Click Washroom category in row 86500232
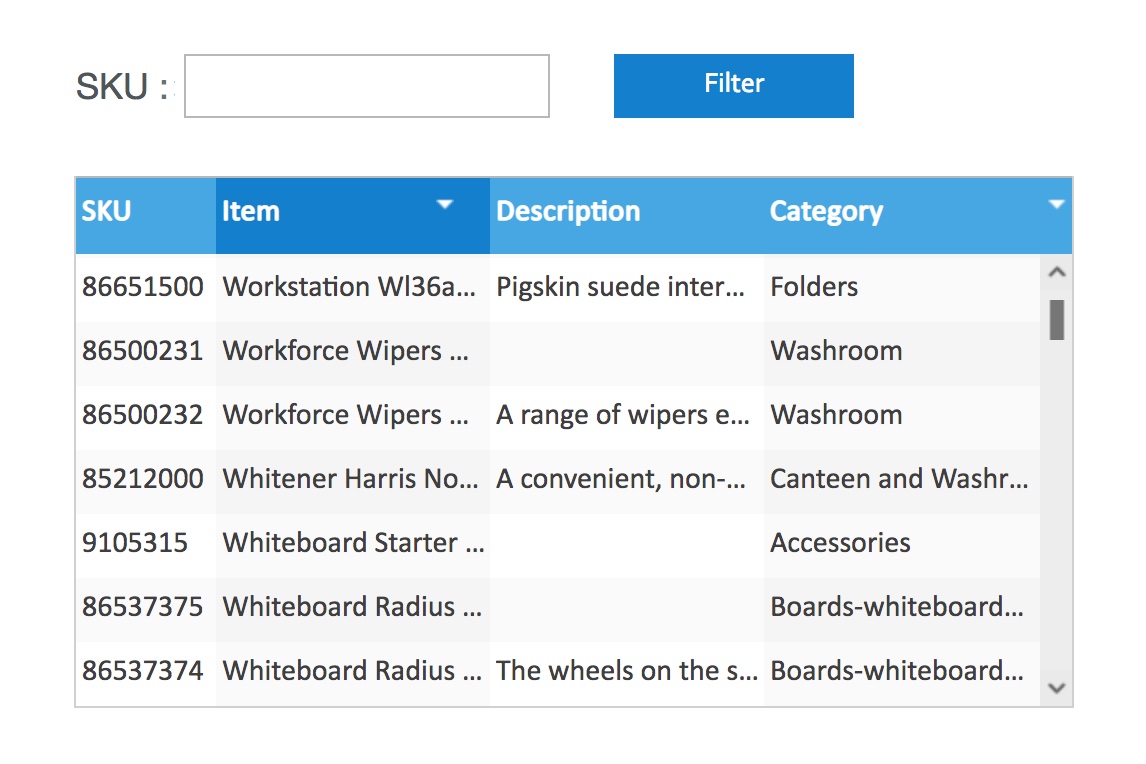 (902, 415)
